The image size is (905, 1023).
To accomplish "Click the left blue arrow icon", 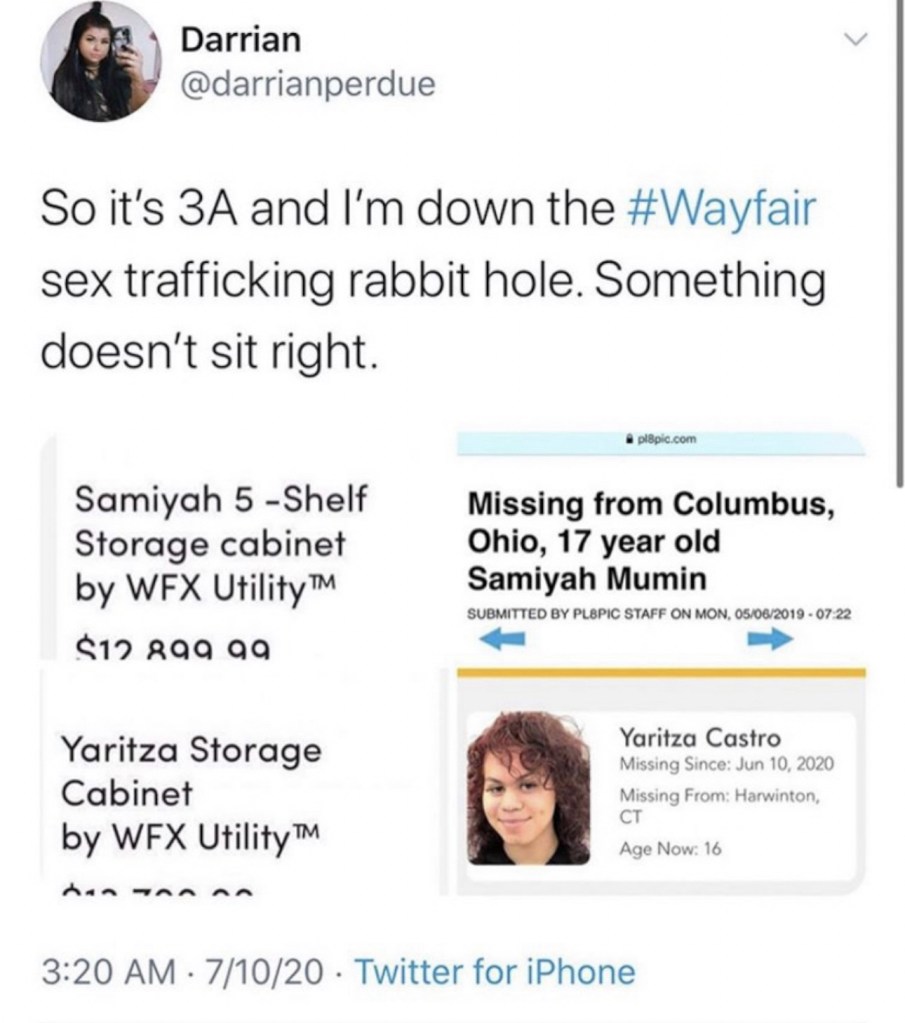I will tap(502, 637).
